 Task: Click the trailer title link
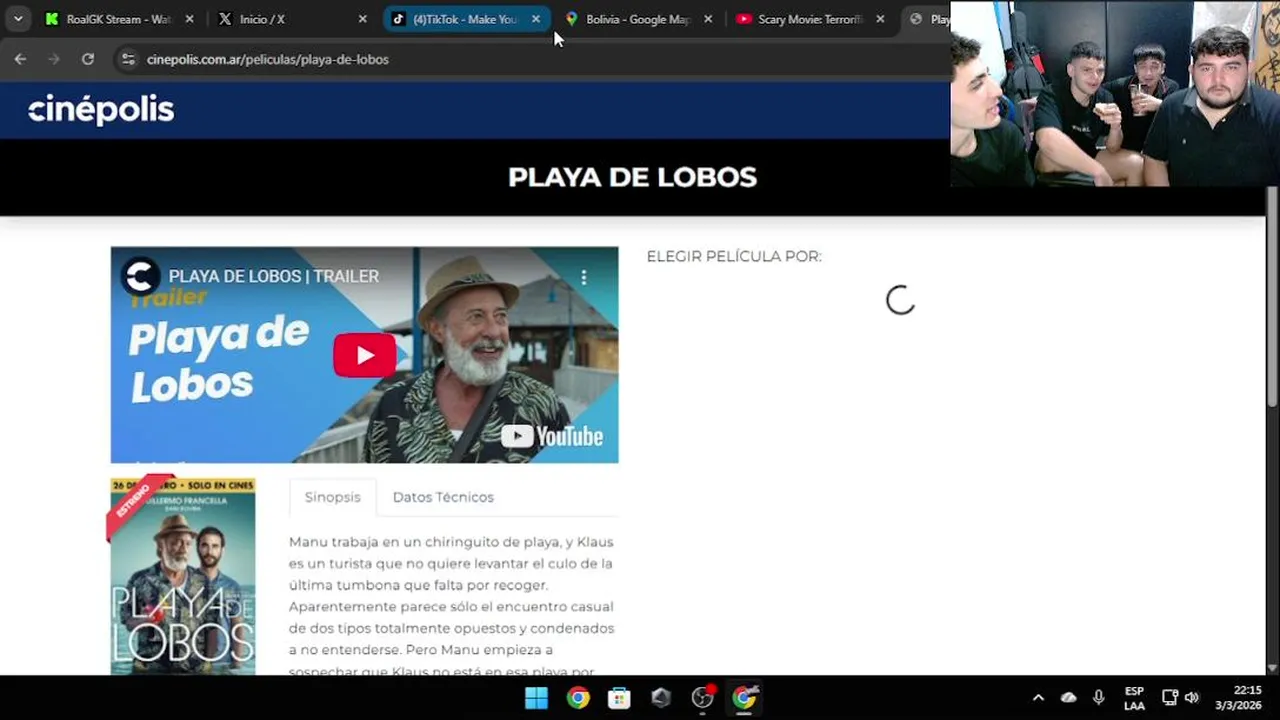coord(273,276)
